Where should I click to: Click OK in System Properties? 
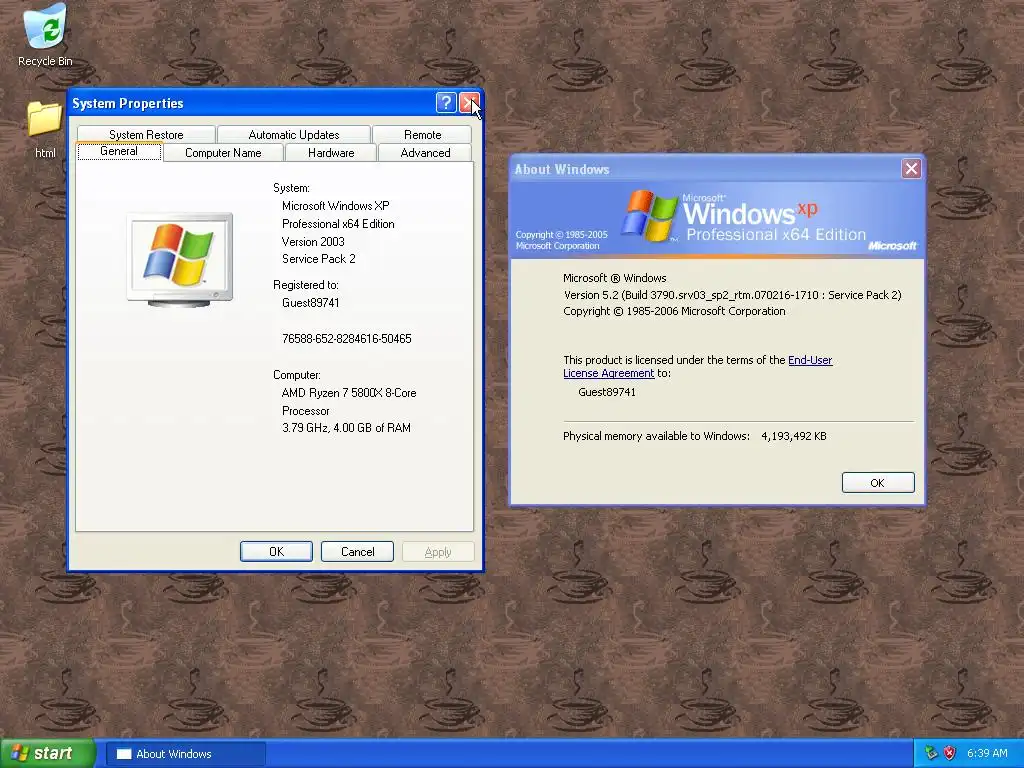click(x=276, y=551)
